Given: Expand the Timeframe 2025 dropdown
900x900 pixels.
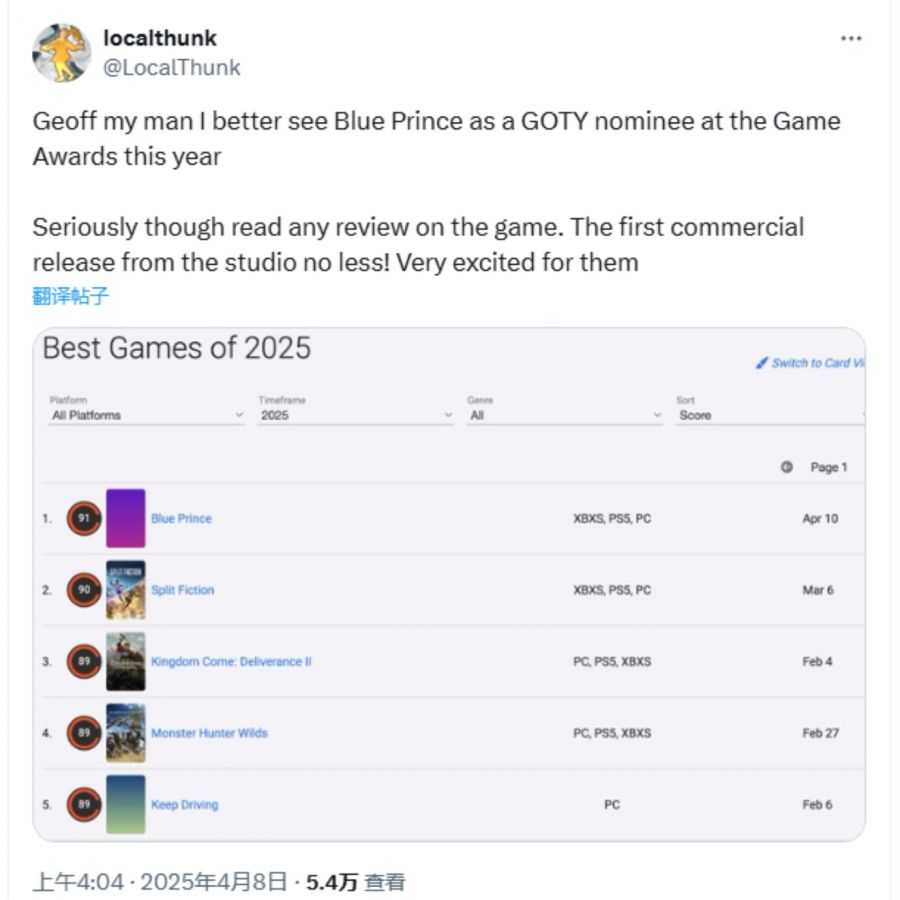Looking at the screenshot, I should [355, 415].
